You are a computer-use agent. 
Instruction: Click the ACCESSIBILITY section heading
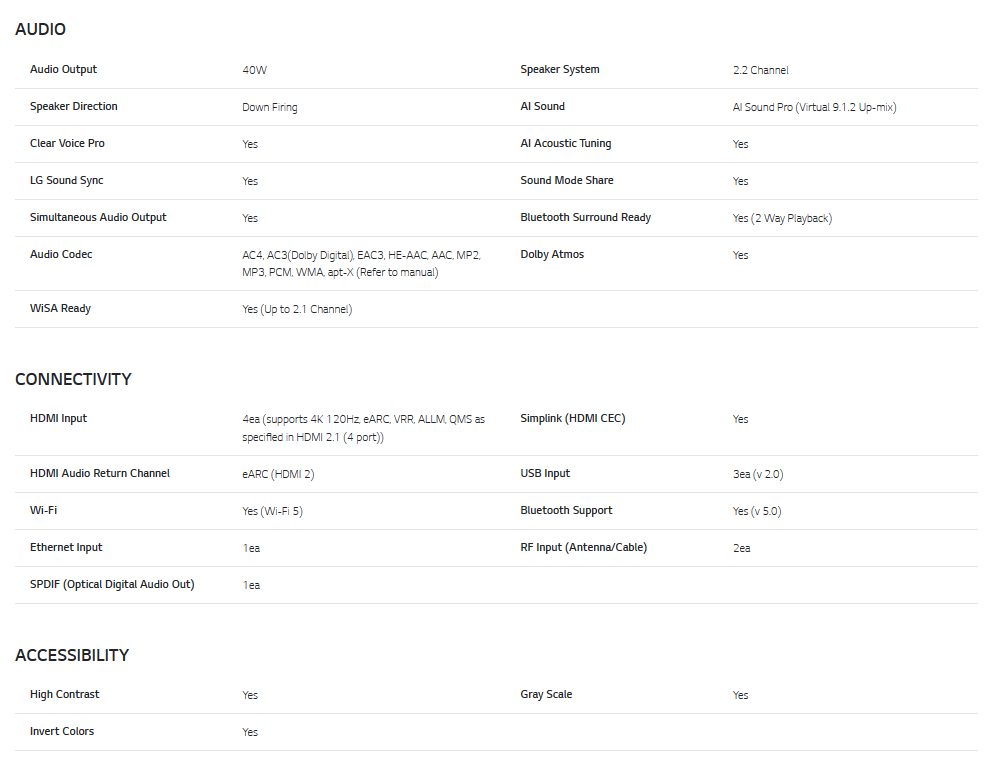coord(72,656)
